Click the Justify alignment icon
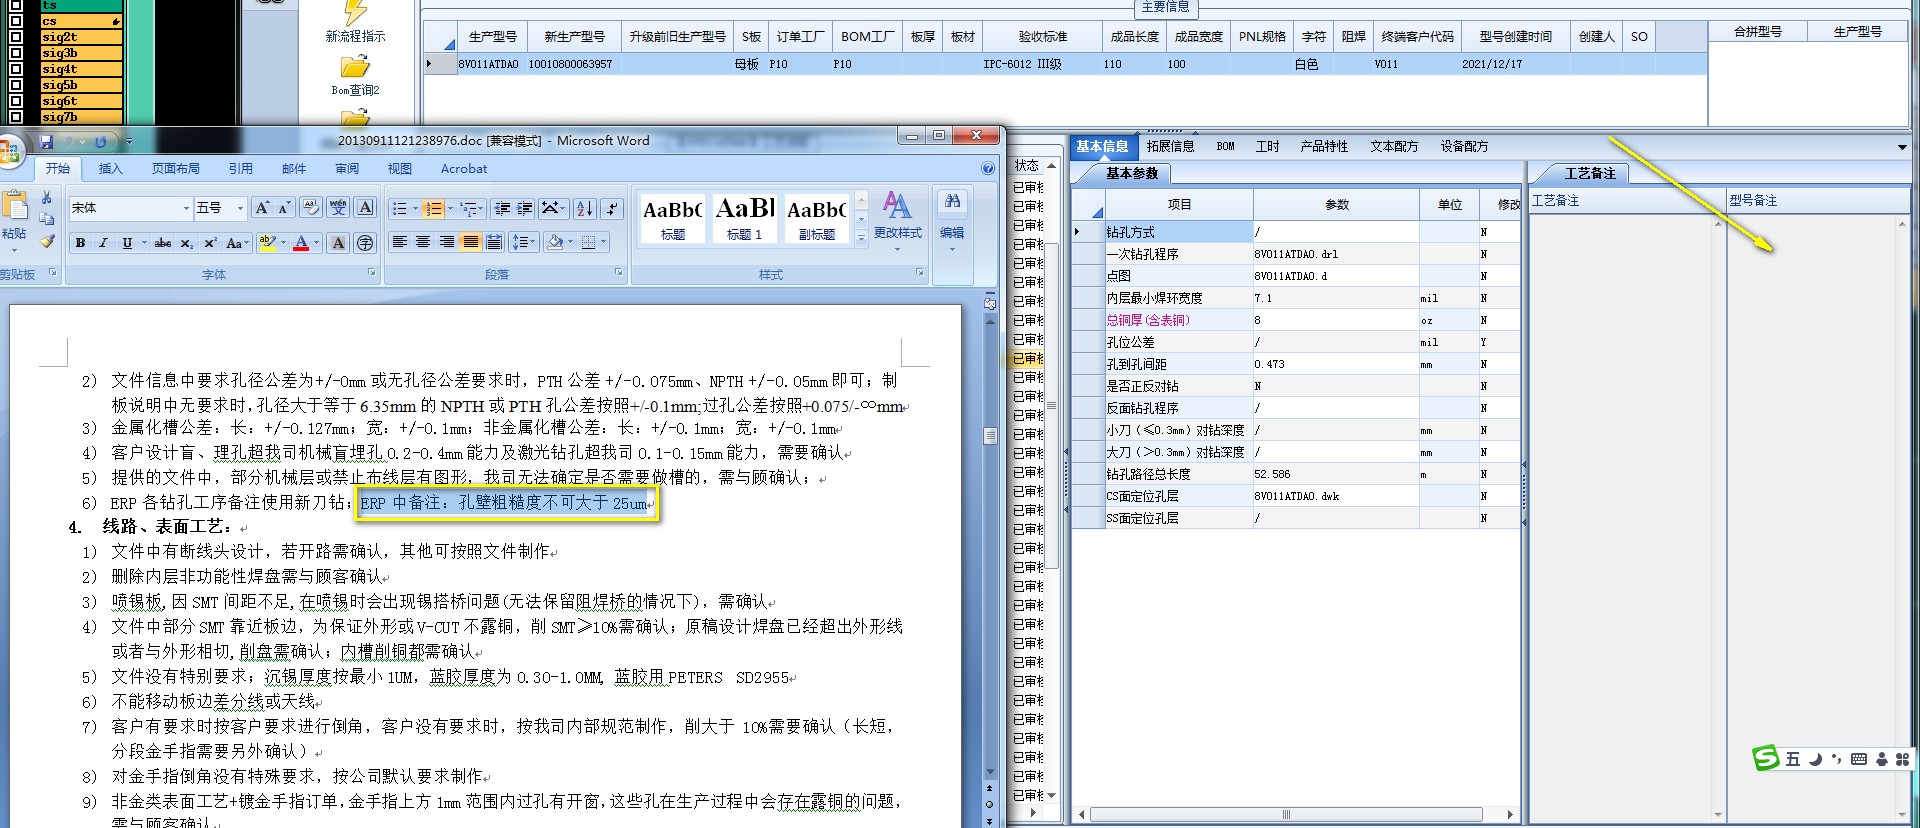The height and width of the screenshot is (828, 1920). [x=471, y=243]
